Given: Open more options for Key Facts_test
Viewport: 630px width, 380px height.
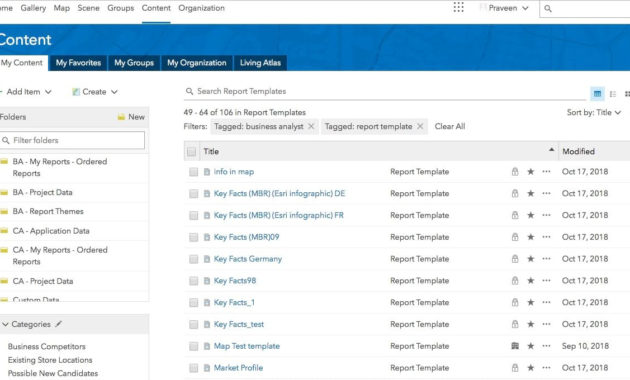Looking at the screenshot, I should [546, 324].
